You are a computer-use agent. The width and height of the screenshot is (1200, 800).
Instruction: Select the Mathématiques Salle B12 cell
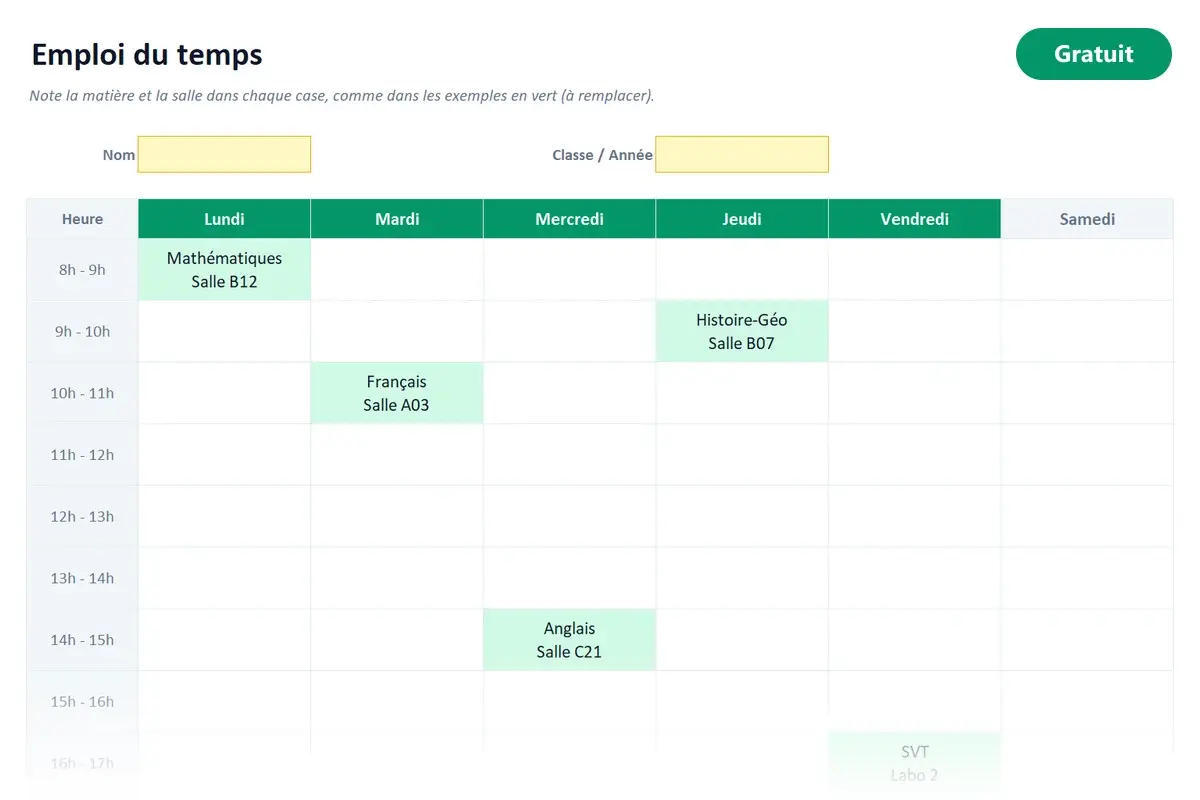pos(224,270)
